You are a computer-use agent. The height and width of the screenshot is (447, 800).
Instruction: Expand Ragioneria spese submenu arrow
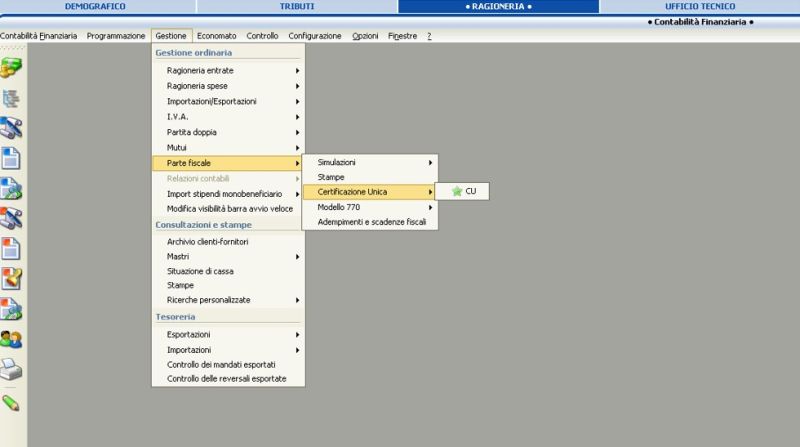297,86
